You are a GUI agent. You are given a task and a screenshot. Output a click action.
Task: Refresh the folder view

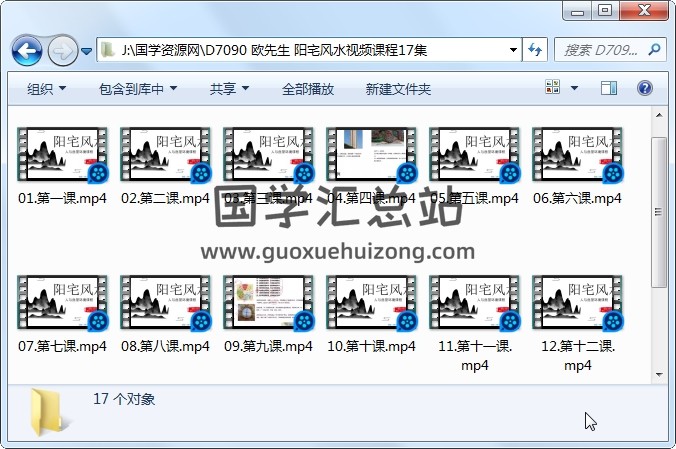(535, 50)
